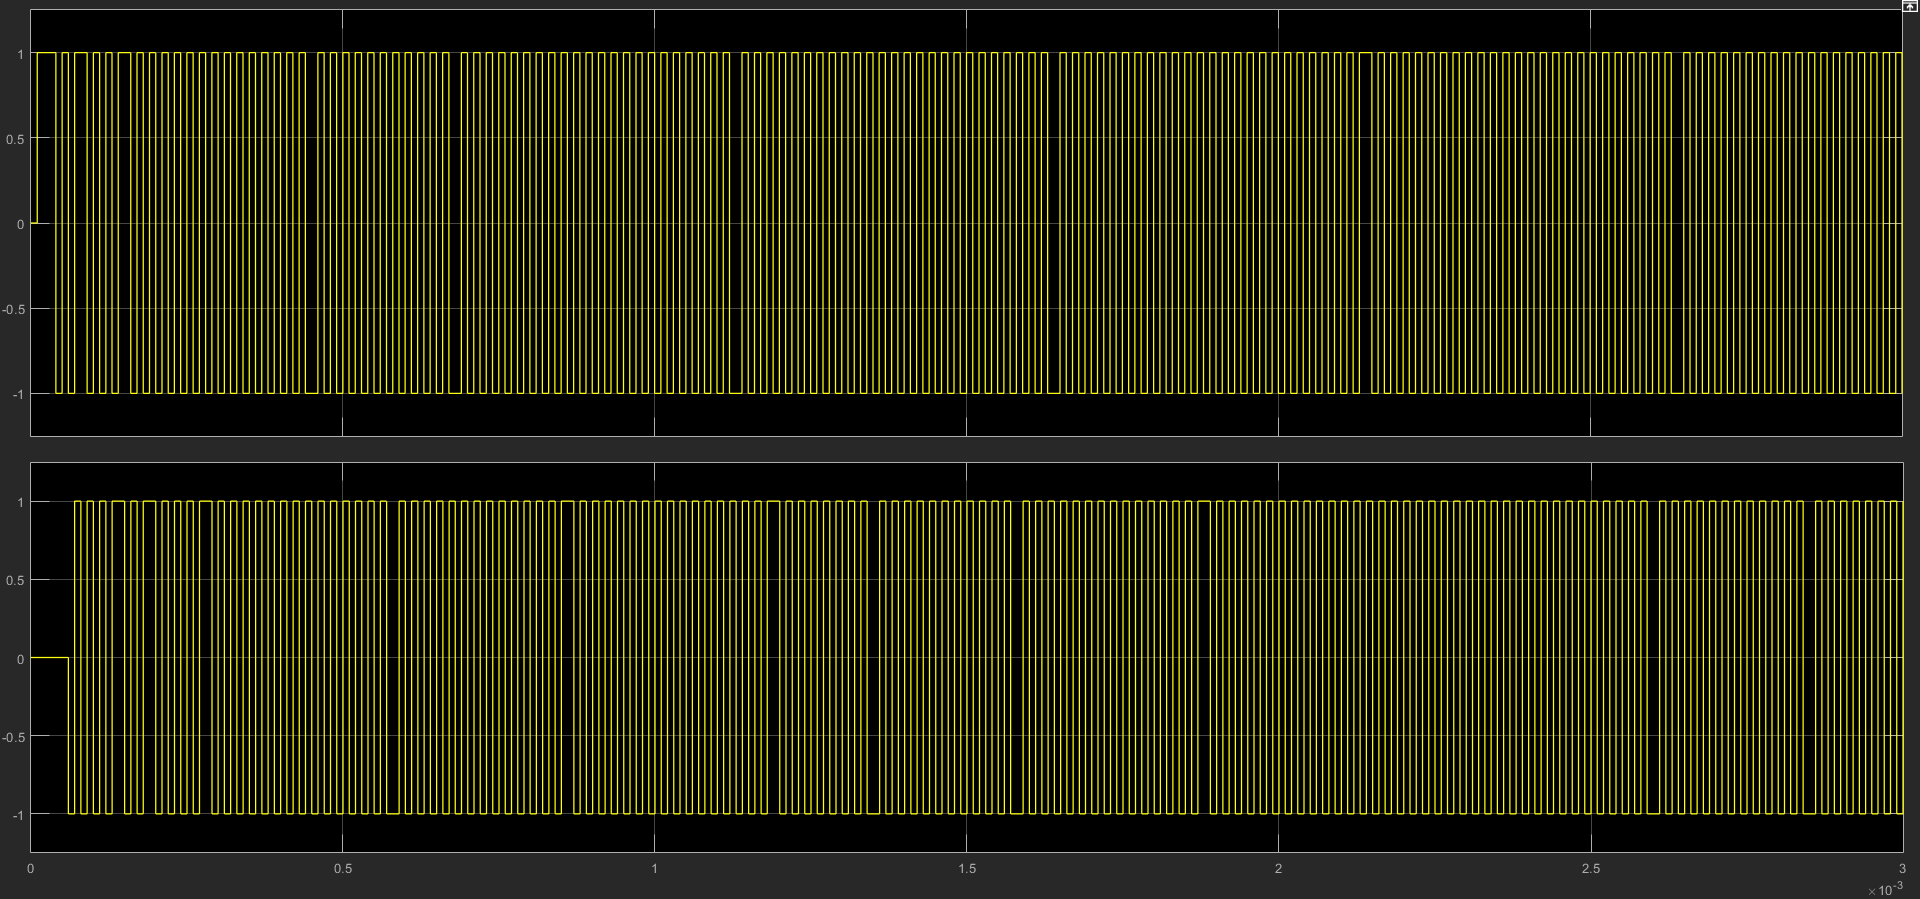The width and height of the screenshot is (1920, 899).
Task: Select the x-axis tick label 1.5
Action: tap(967, 869)
